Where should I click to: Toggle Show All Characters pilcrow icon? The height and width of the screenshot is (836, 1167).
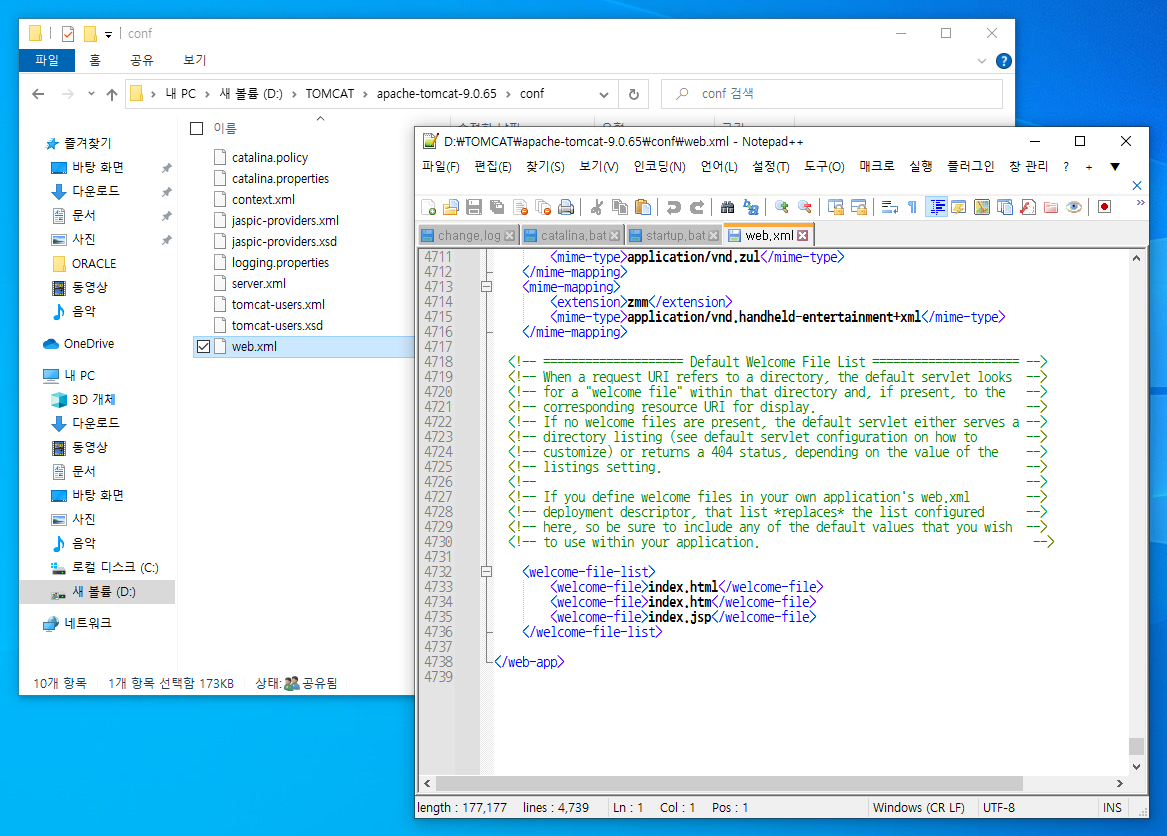pos(912,207)
